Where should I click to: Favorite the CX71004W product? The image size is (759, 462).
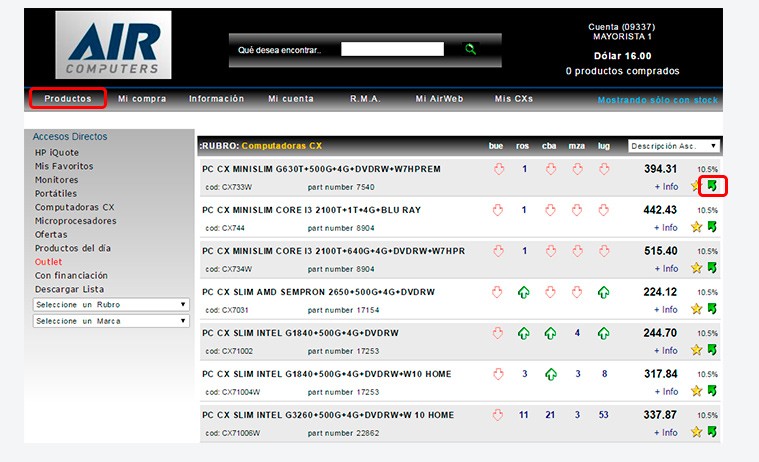tap(696, 391)
